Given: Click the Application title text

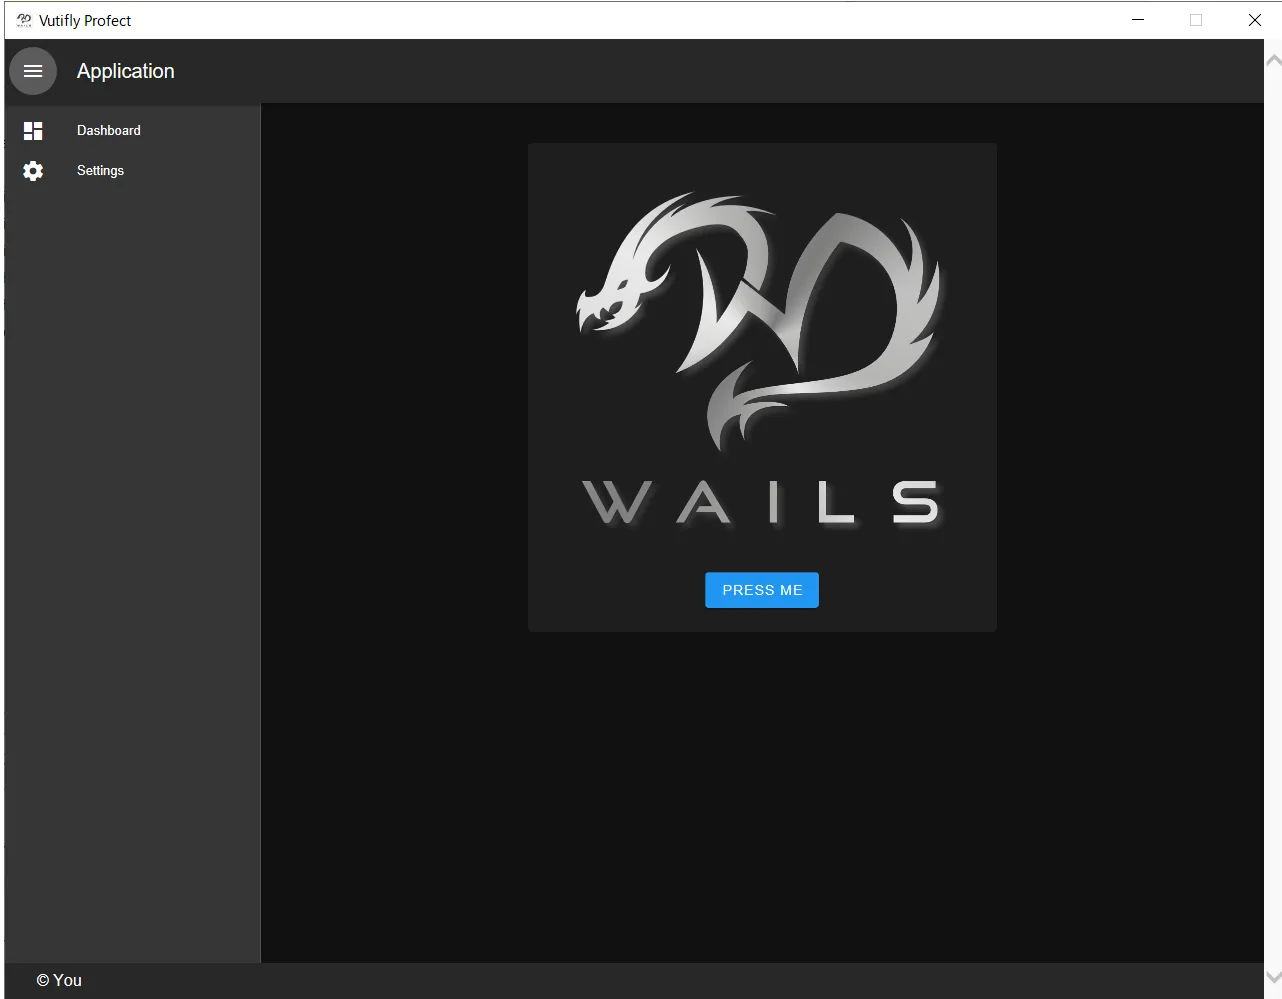Looking at the screenshot, I should pos(126,71).
